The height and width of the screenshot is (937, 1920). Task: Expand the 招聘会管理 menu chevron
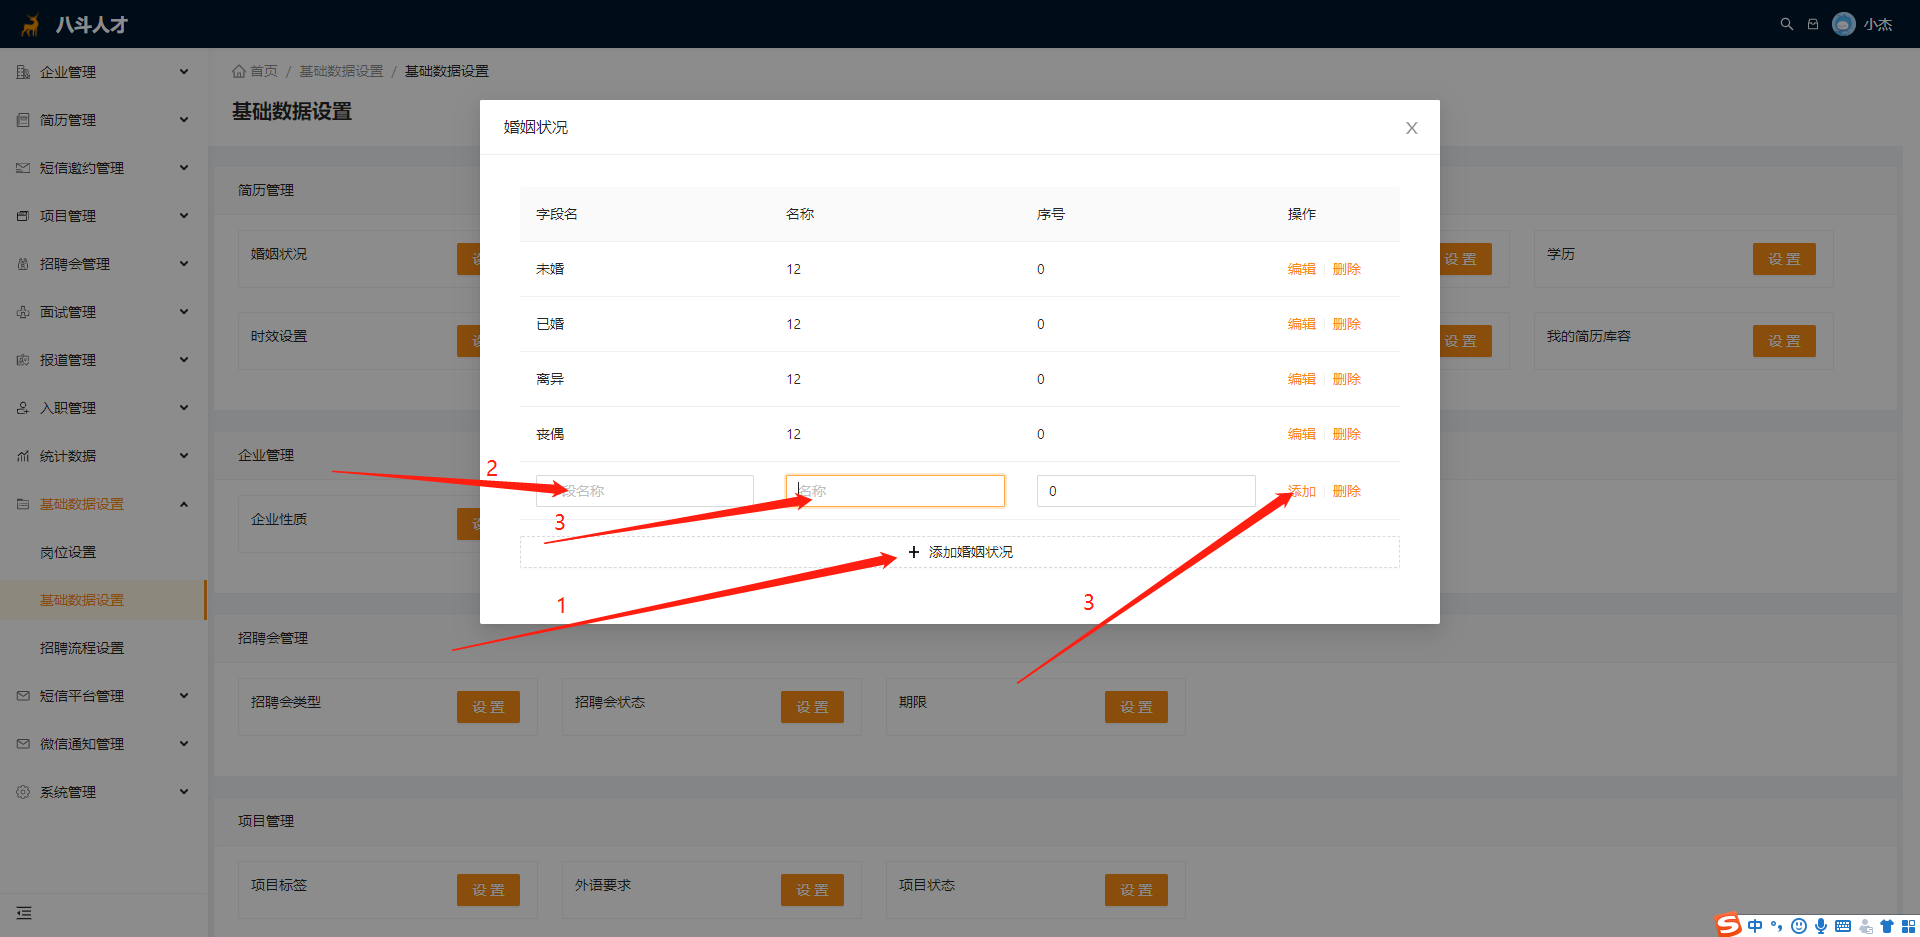coord(184,264)
